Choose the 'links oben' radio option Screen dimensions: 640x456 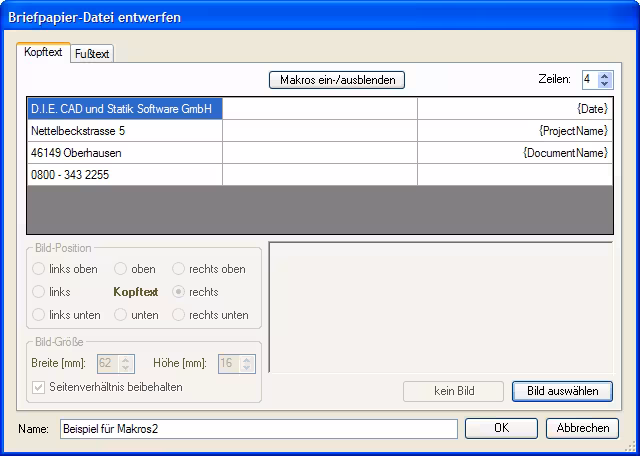[x=40, y=269]
